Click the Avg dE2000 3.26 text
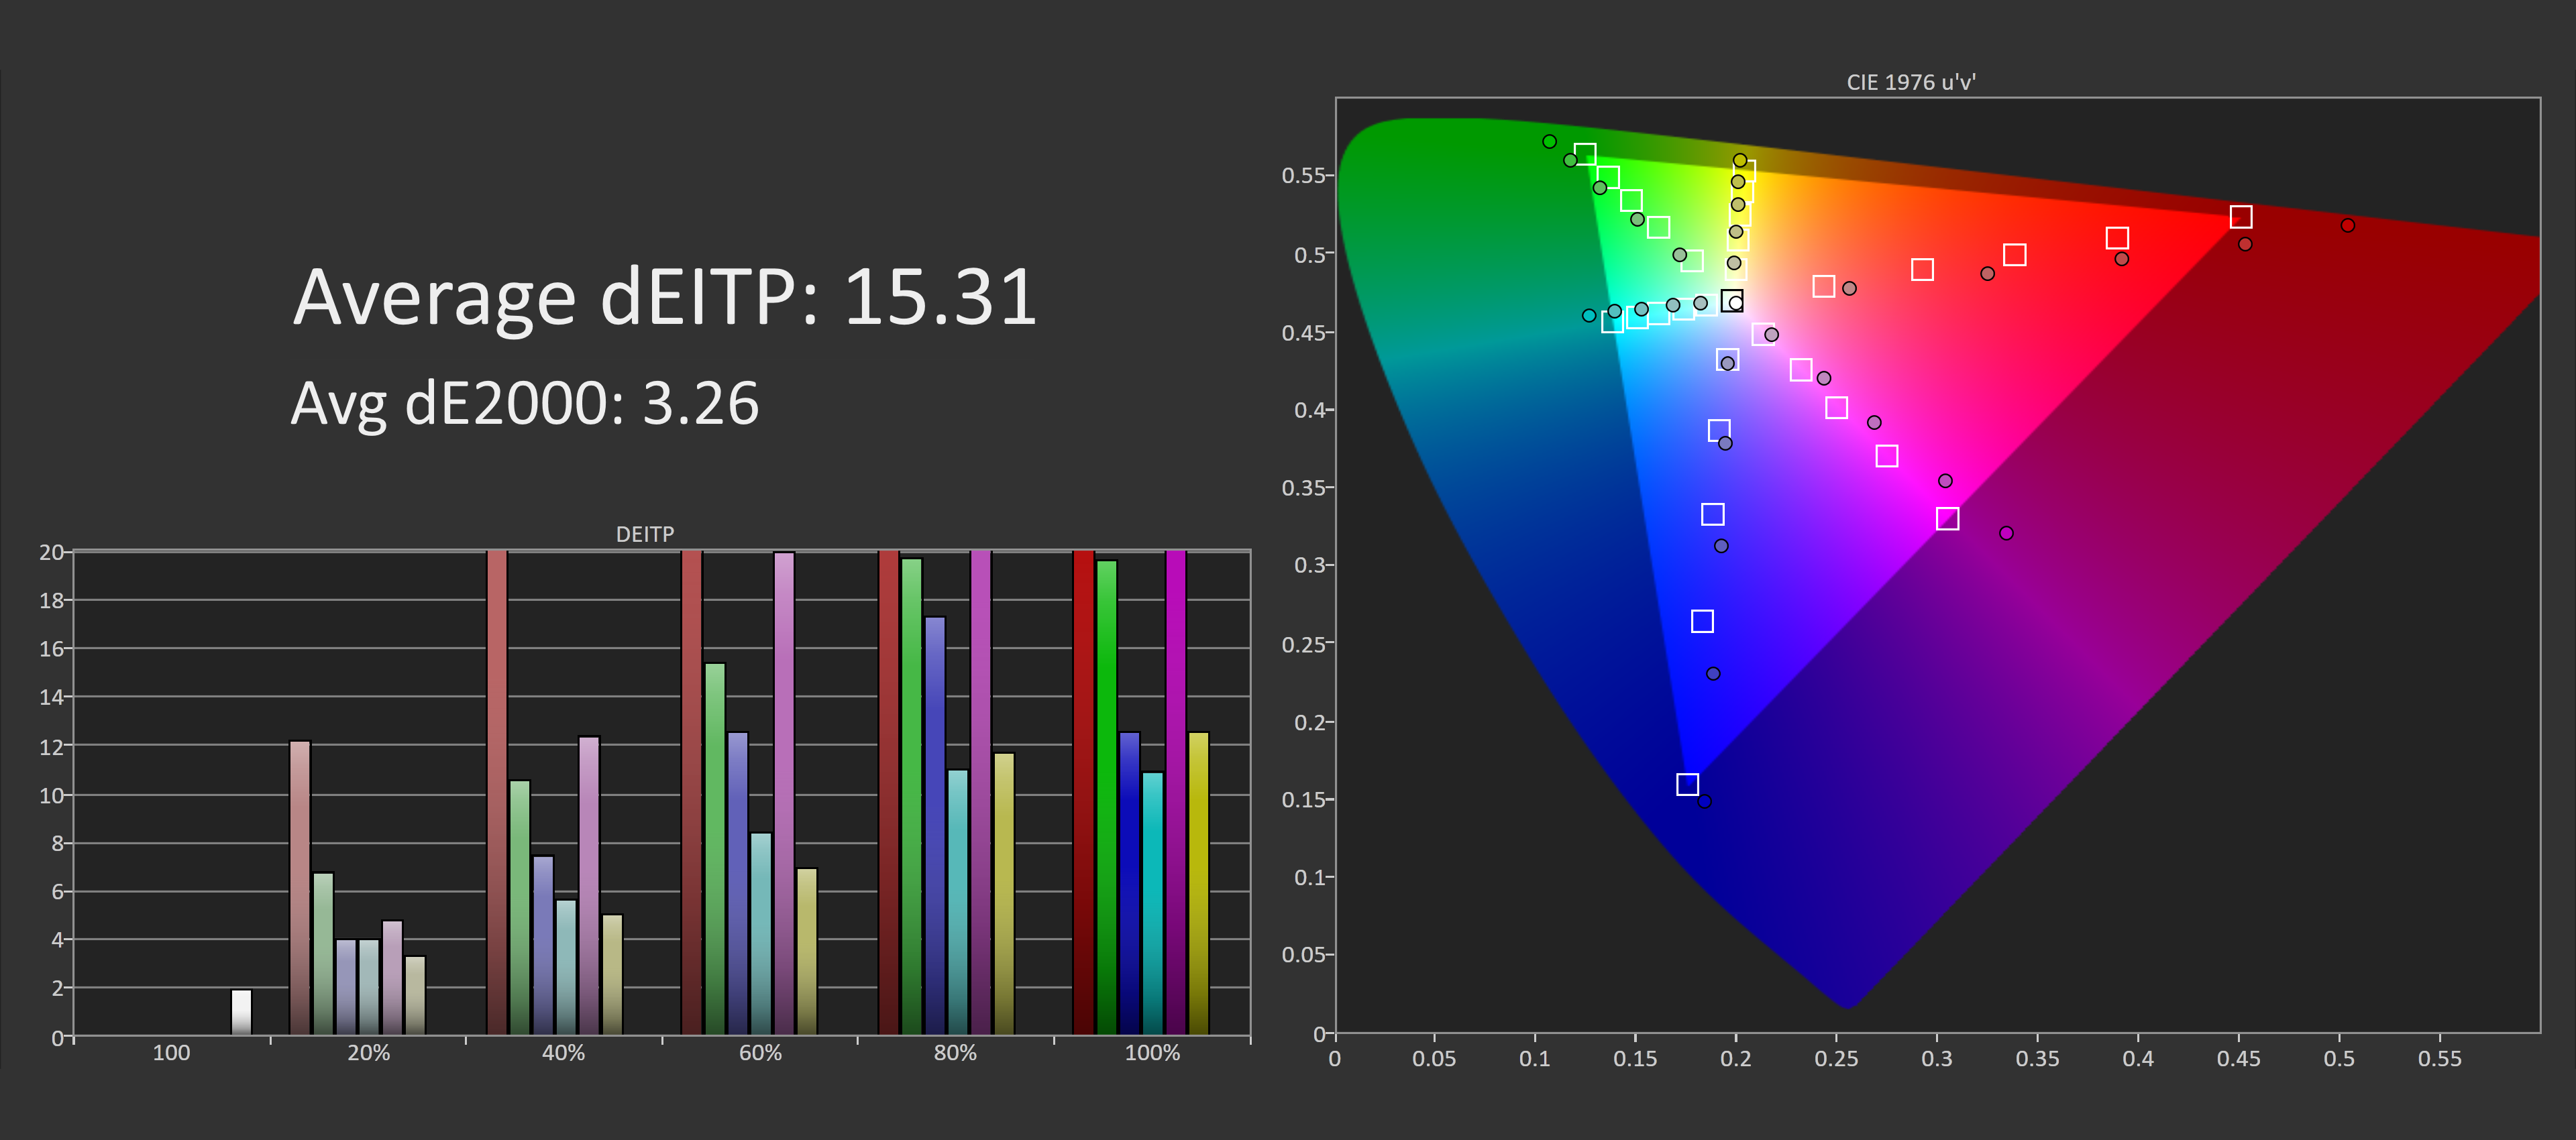2576x1140 pixels. point(525,403)
